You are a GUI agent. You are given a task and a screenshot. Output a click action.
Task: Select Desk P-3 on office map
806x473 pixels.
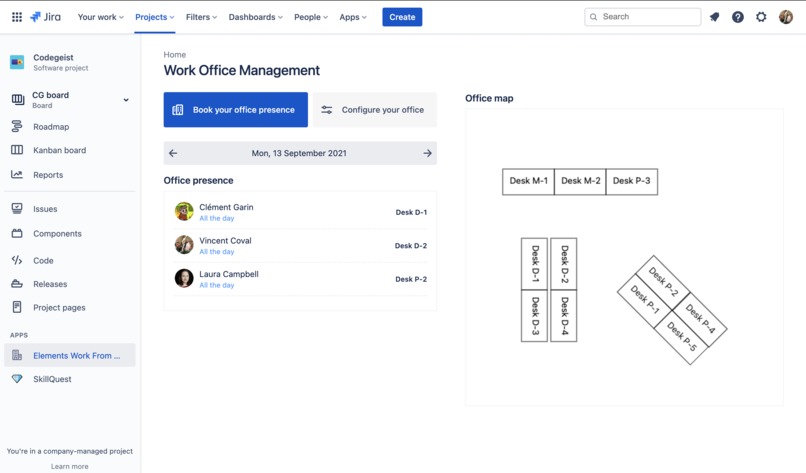(x=632, y=181)
